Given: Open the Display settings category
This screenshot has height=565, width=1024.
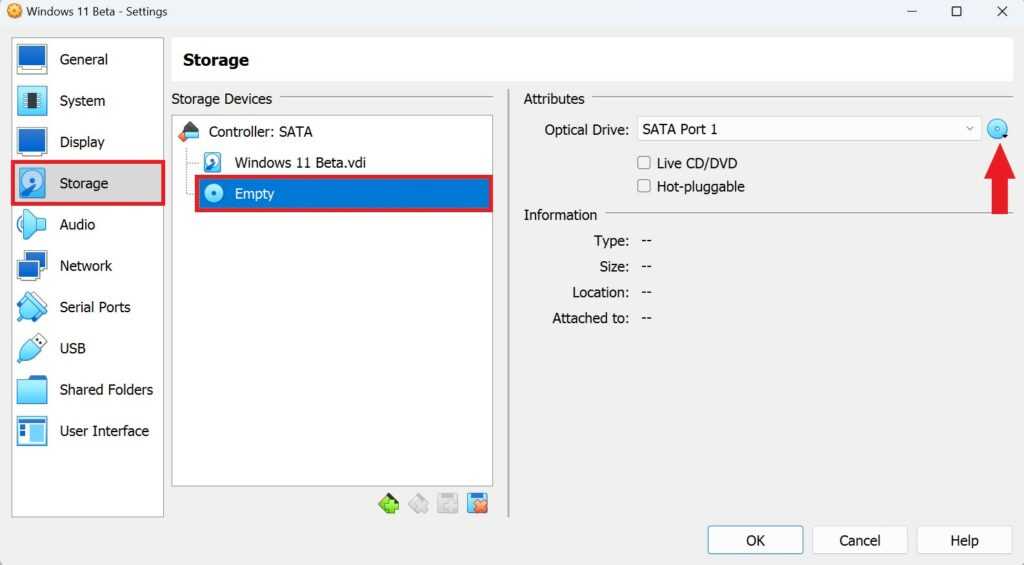Looking at the screenshot, I should coord(82,142).
